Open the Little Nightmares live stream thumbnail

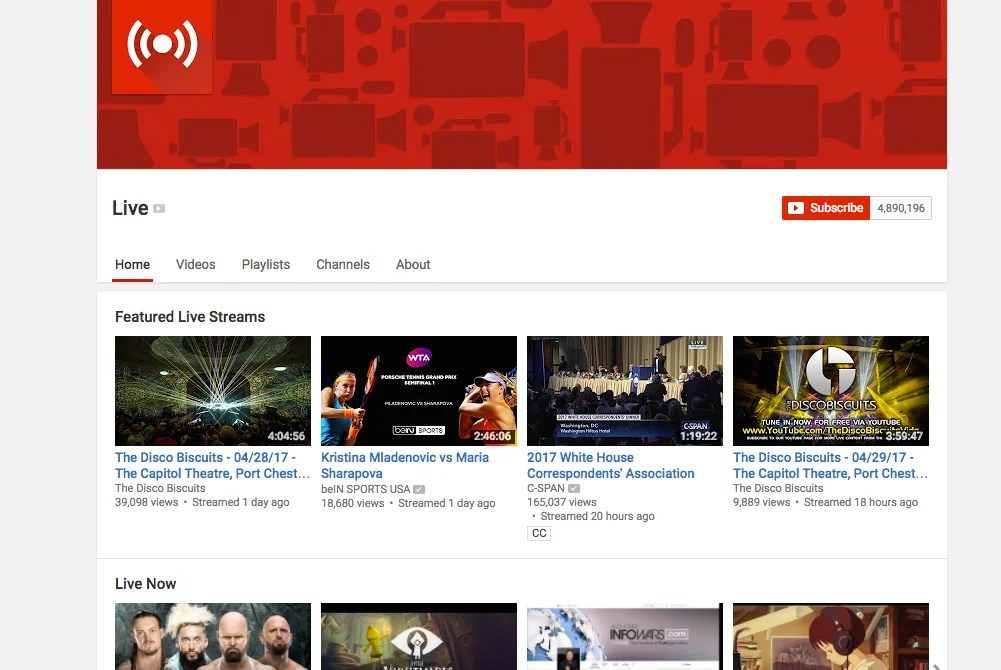(419, 636)
